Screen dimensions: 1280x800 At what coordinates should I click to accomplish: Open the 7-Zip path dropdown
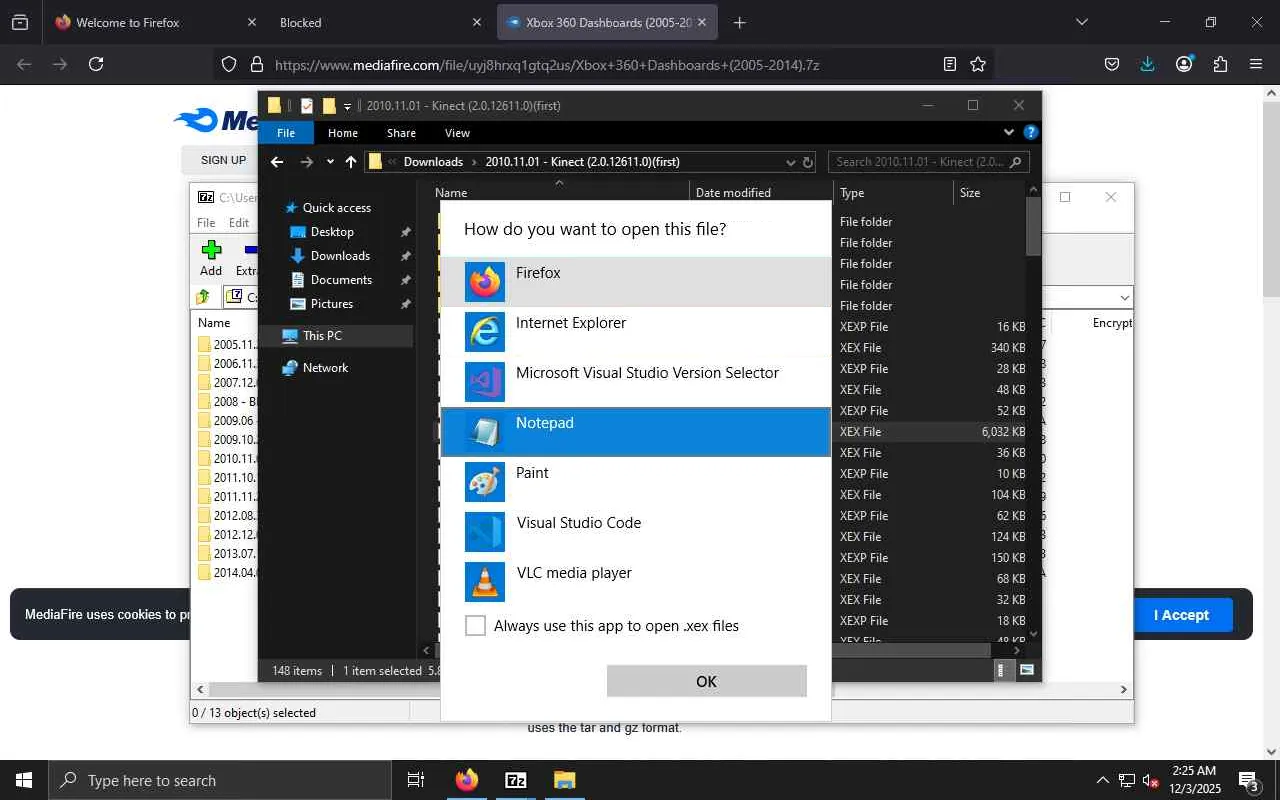click(x=1124, y=297)
